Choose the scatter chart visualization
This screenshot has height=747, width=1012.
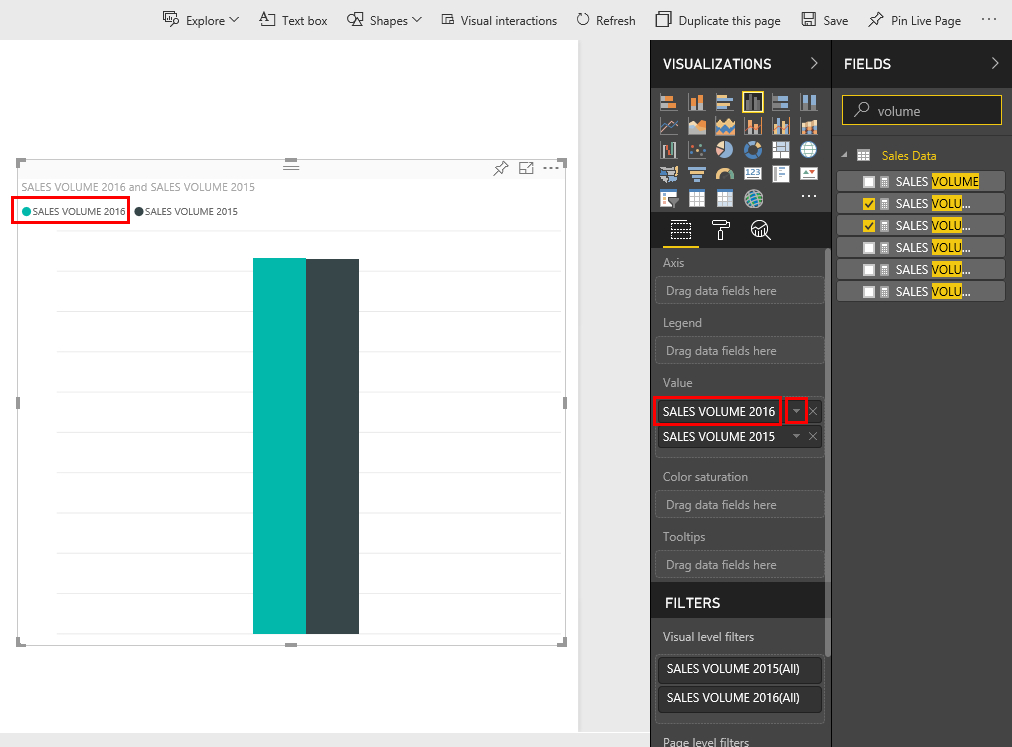[x=697, y=150]
